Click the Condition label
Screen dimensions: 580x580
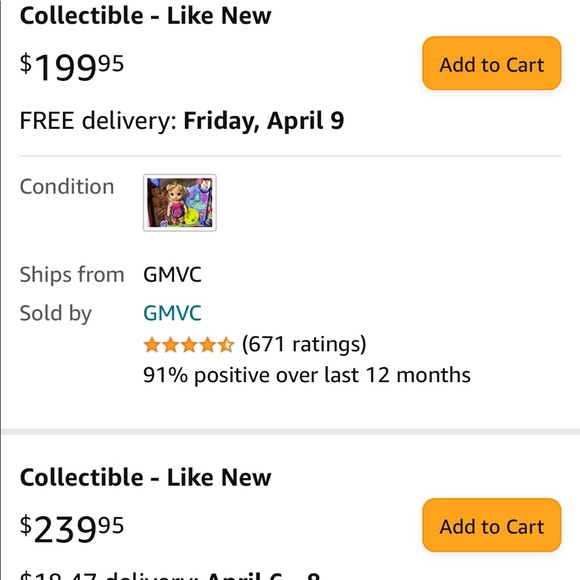(67, 186)
